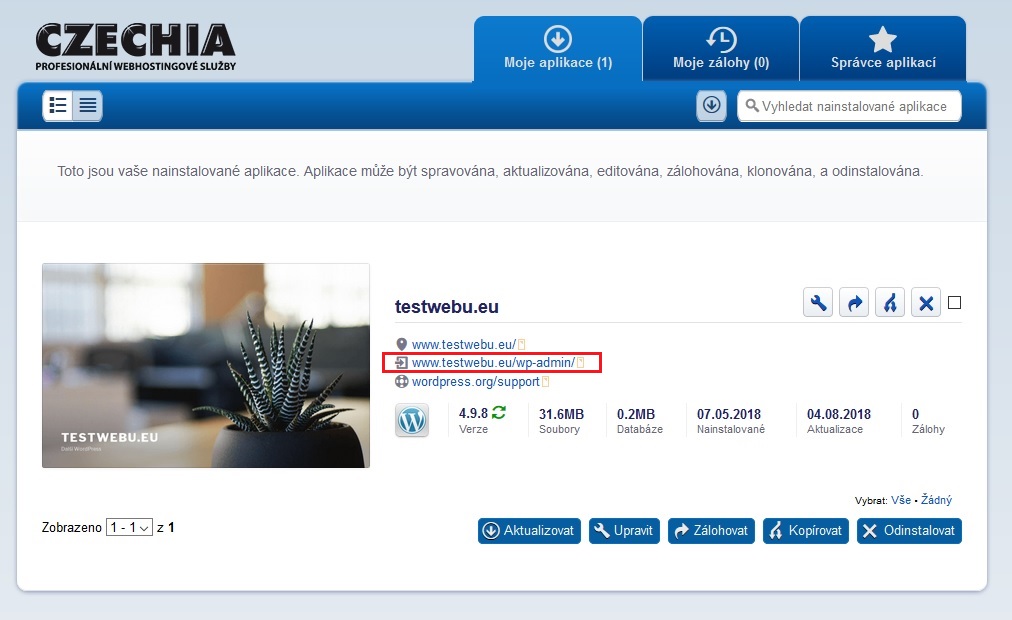
Task: Click the green update arrows next to version 4.9.8
Action: pyautogui.click(x=499, y=413)
